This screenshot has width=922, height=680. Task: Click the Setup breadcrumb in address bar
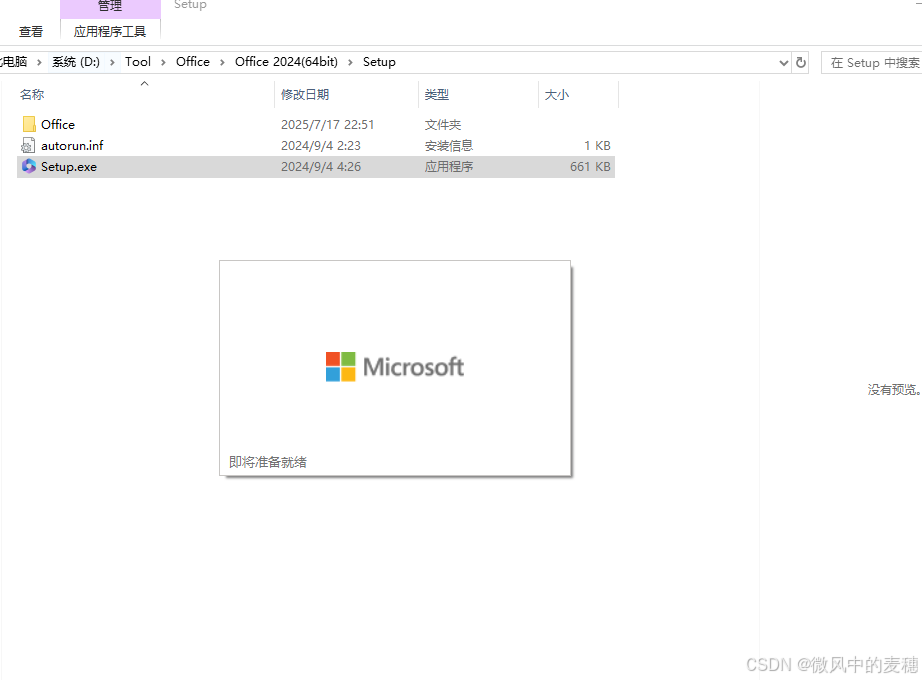pyautogui.click(x=379, y=62)
